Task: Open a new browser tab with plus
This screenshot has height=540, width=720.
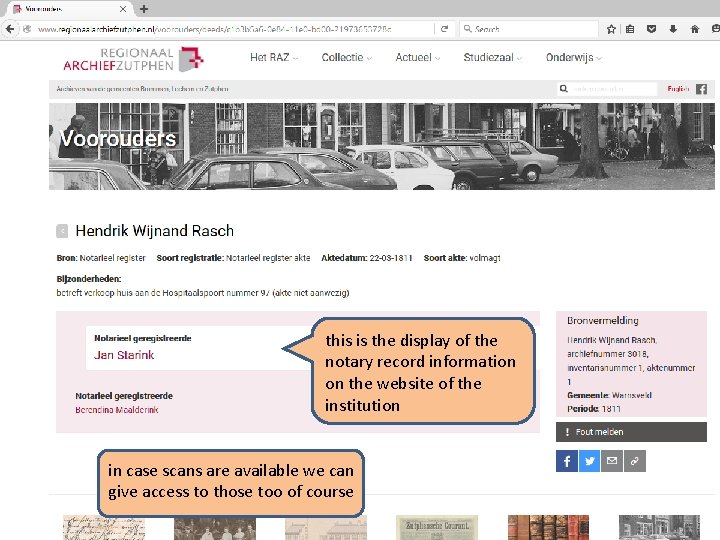Action: [x=144, y=9]
